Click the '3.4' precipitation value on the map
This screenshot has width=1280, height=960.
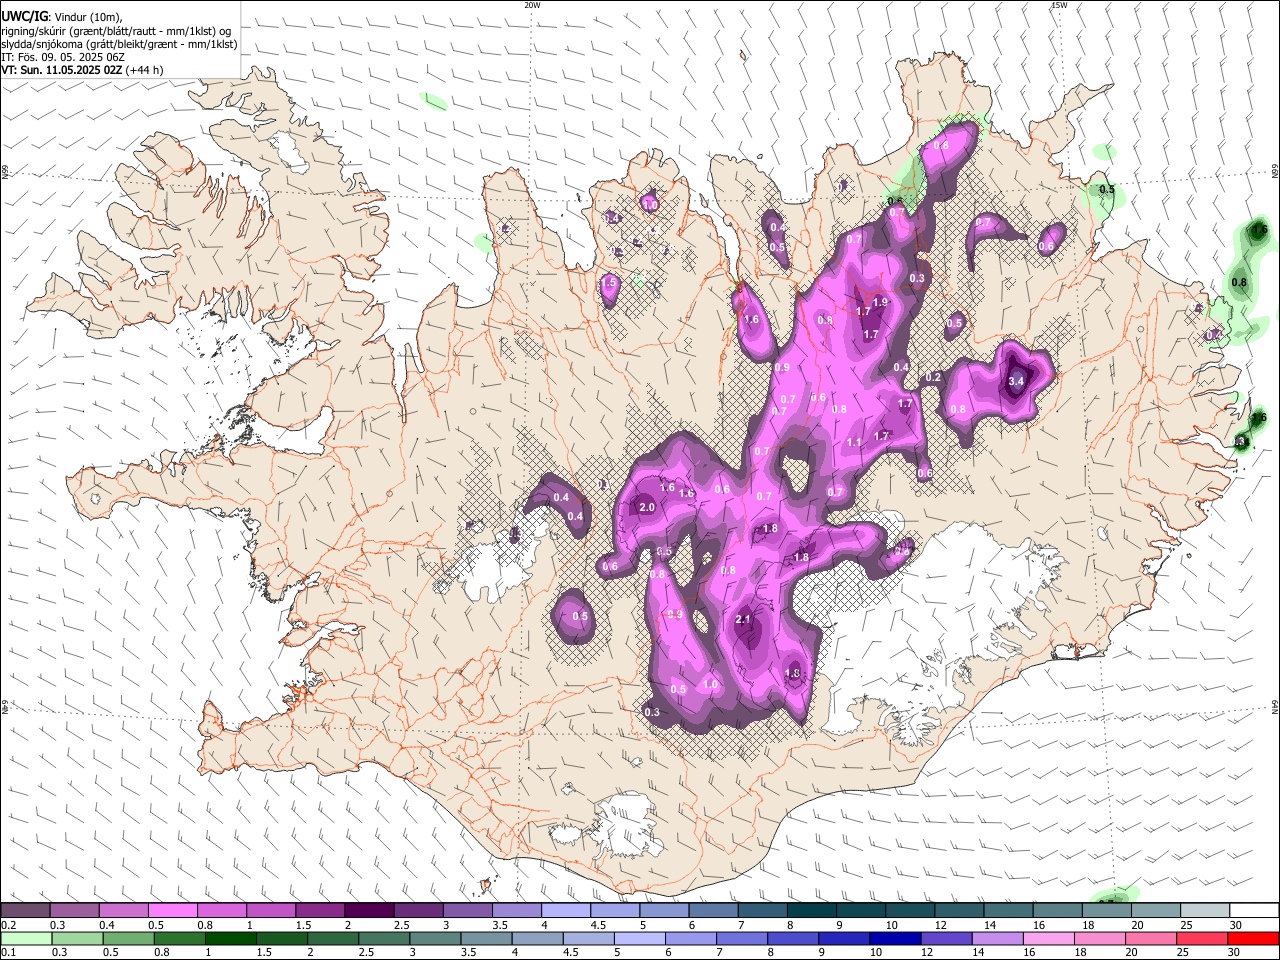tap(1017, 381)
